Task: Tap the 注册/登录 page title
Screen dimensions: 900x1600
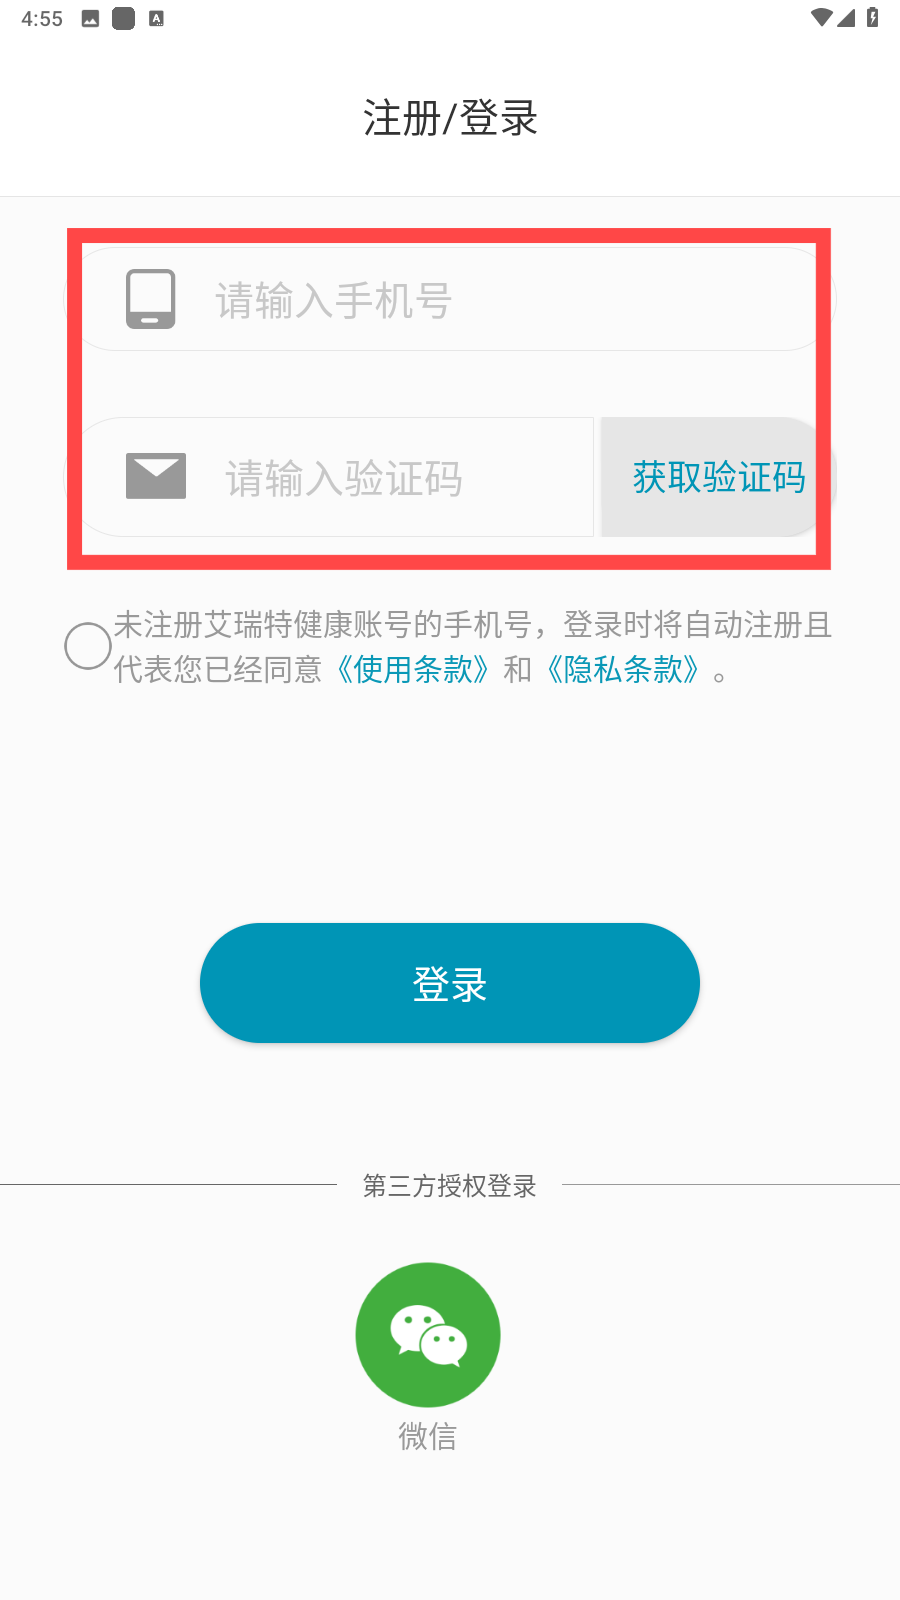Action: [450, 118]
